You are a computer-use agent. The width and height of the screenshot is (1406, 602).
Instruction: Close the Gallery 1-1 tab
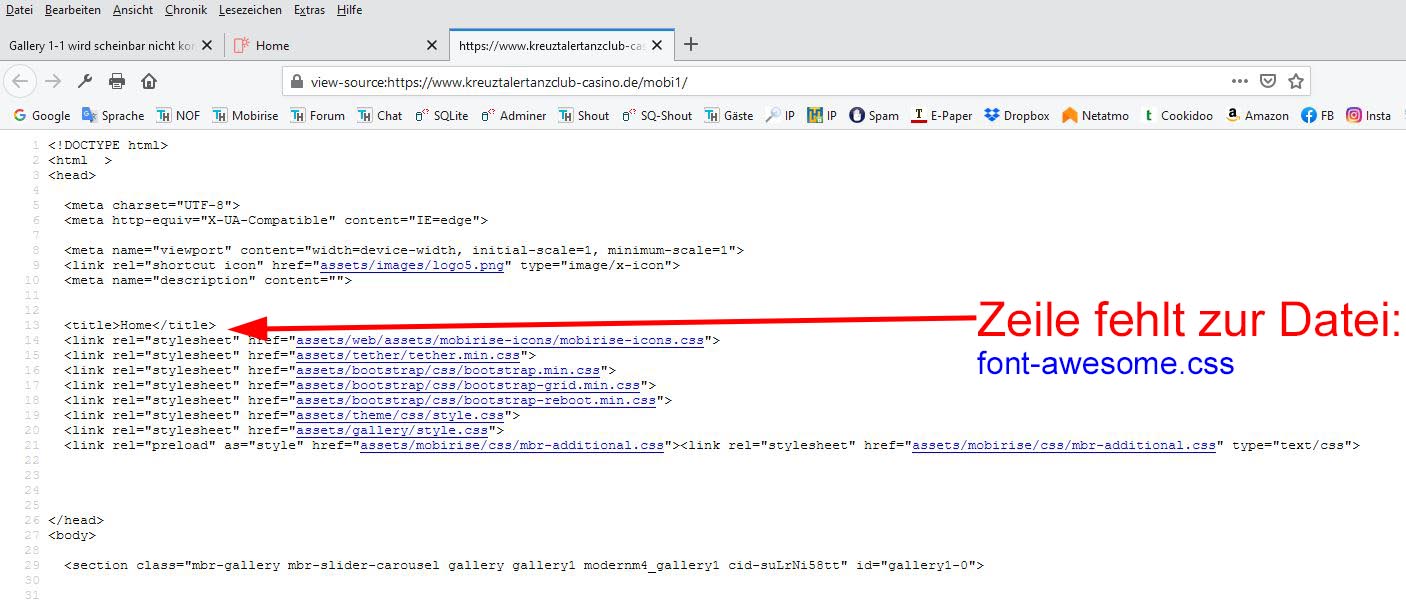[x=207, y=45]
